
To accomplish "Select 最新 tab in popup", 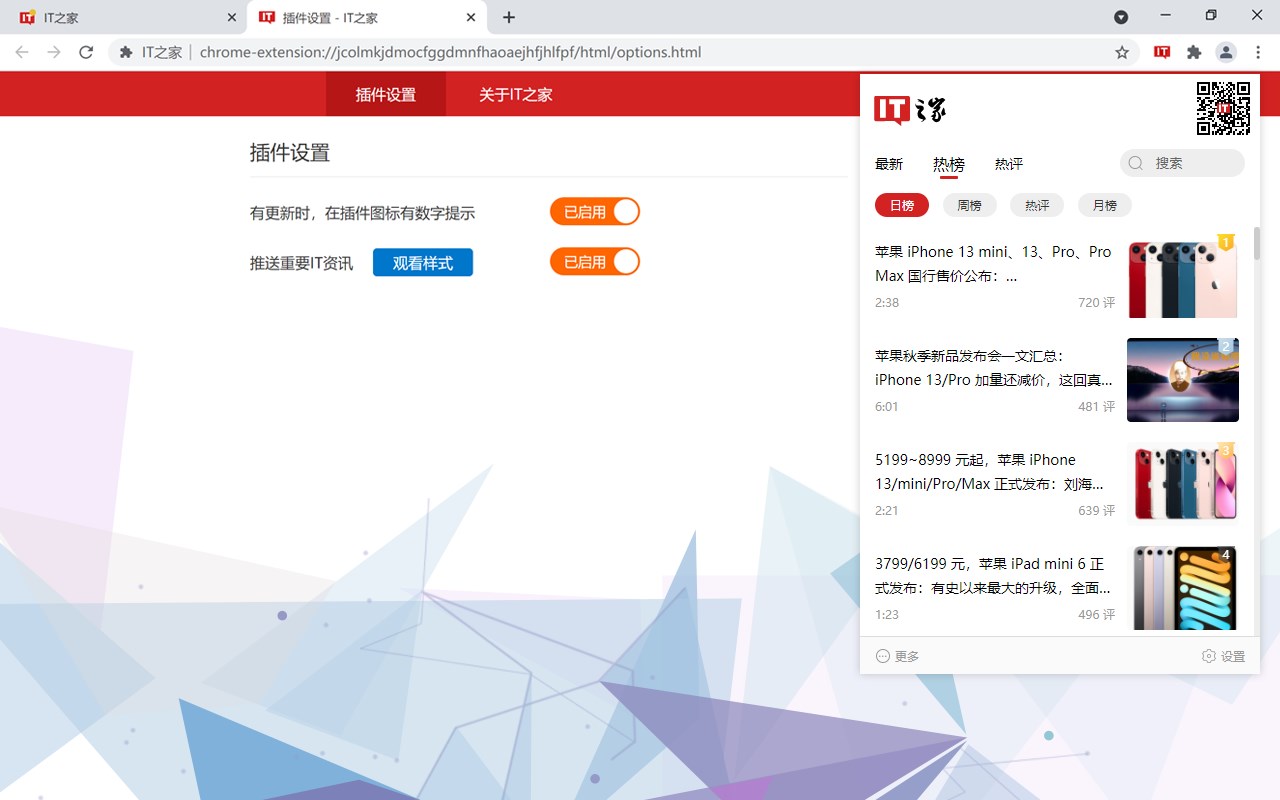I will [x=889, y=164].
